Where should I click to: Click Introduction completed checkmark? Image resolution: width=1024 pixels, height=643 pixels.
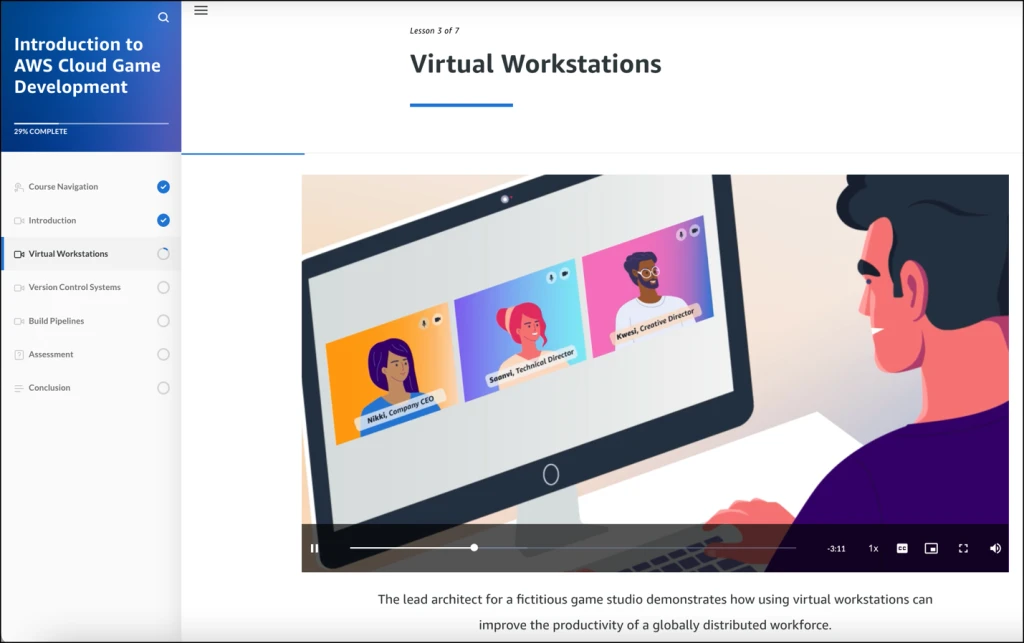click(x=163, y=221)
